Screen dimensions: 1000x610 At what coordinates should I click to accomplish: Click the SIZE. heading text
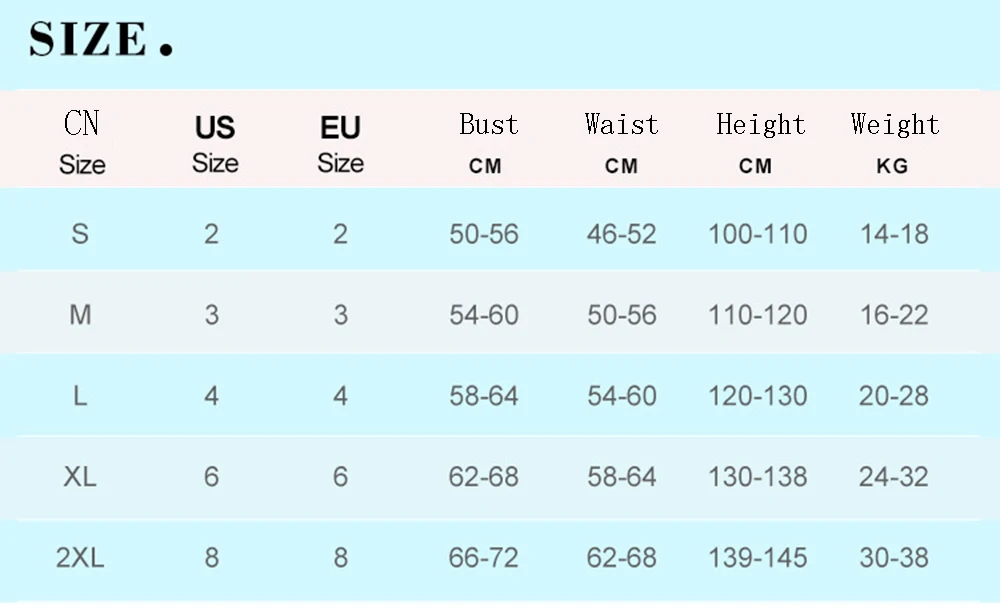(x=102, y=40)
